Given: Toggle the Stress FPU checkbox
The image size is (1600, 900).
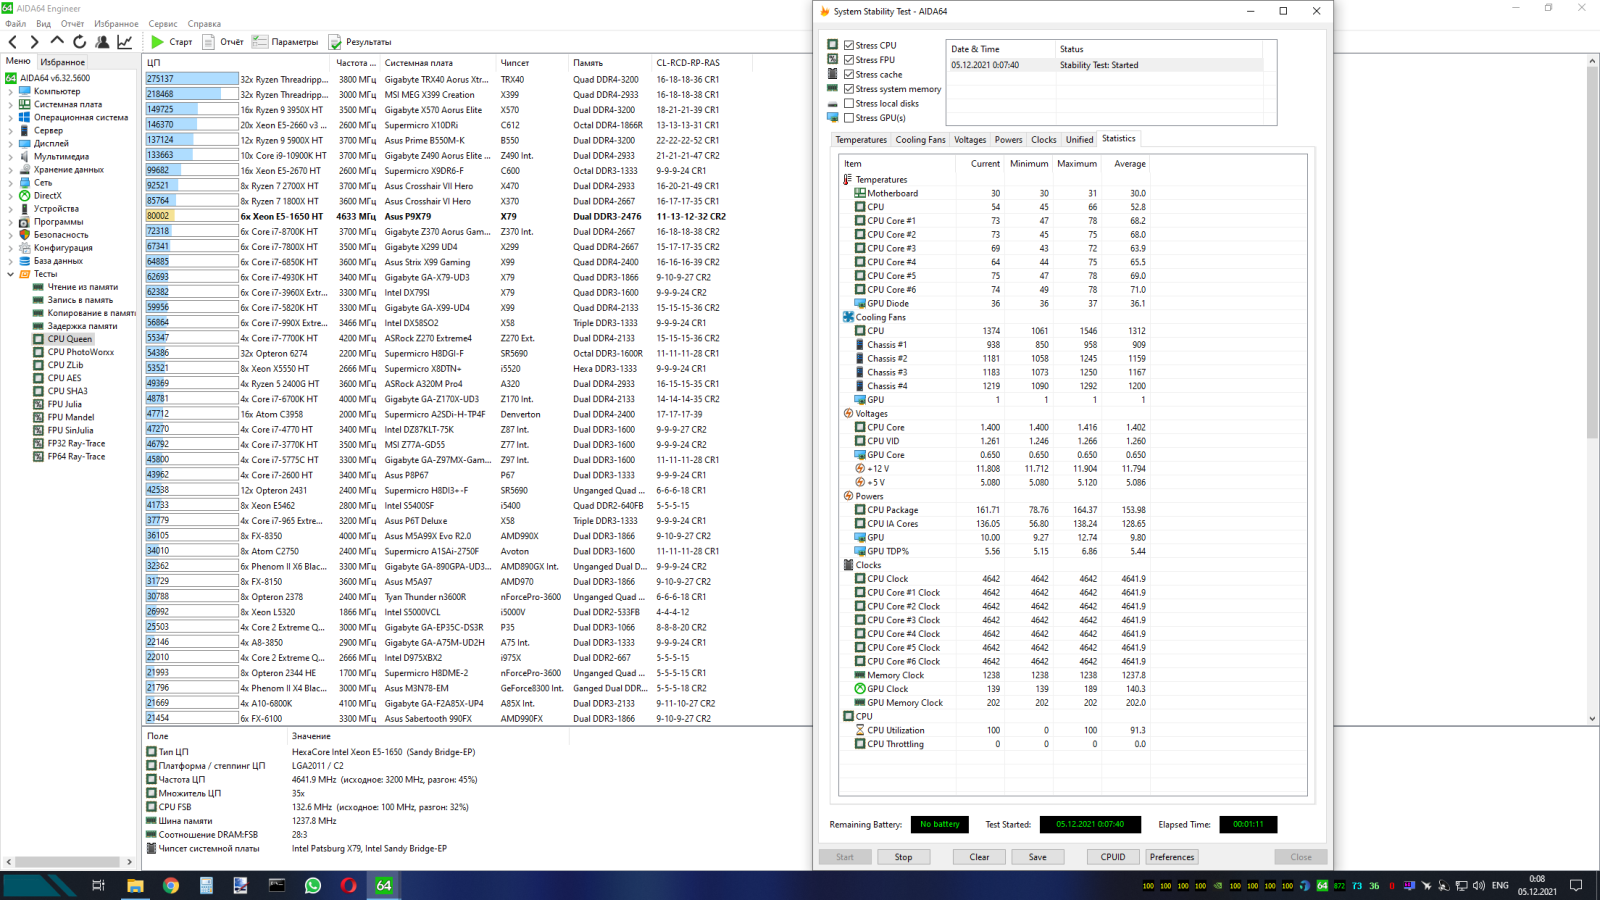Looking at the screenshot, I should 849,60.
